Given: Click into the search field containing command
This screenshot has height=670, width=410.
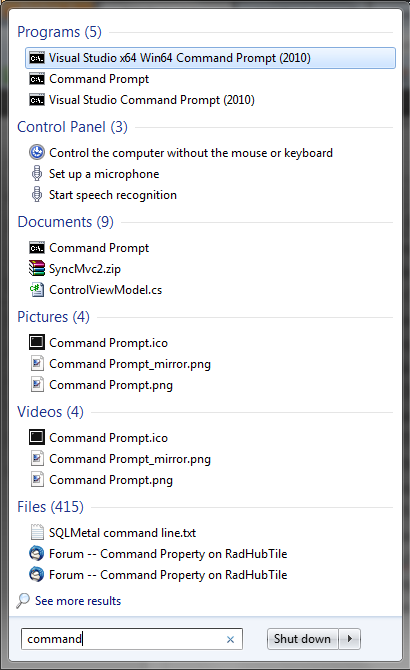Looking at the screenshot, I should point(123,639).
